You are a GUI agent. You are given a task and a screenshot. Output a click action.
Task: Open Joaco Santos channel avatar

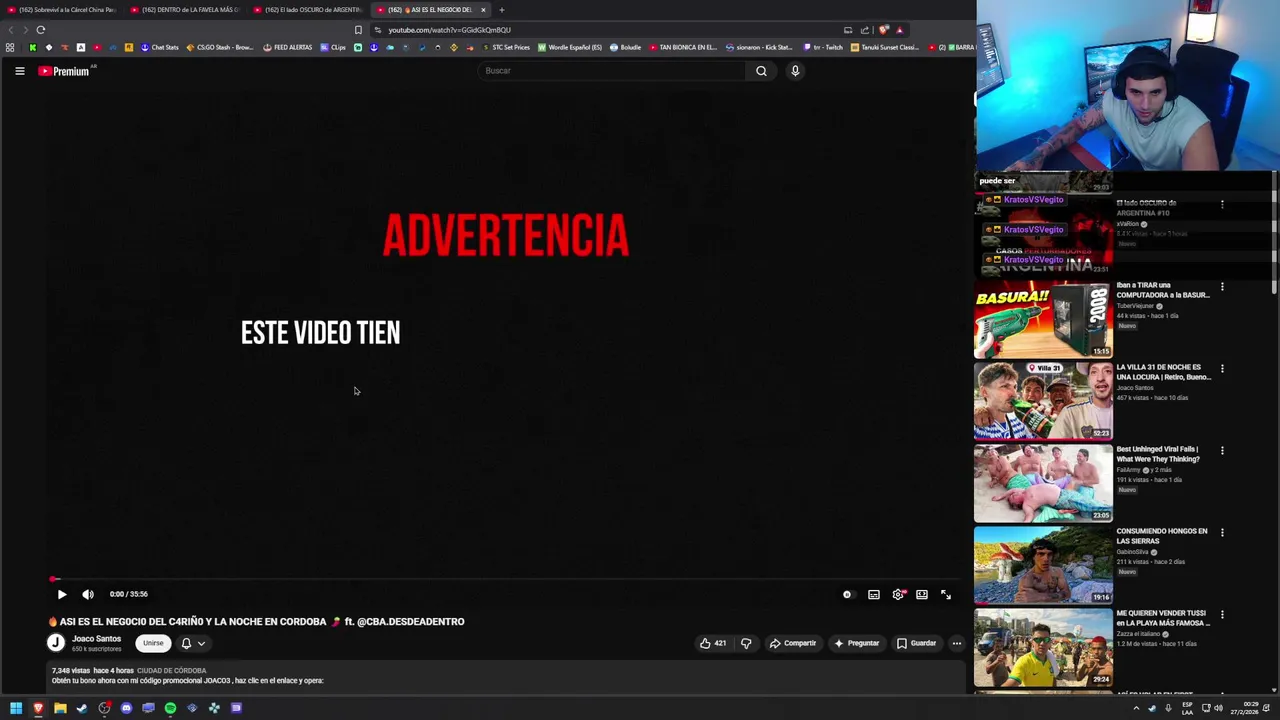56,643
